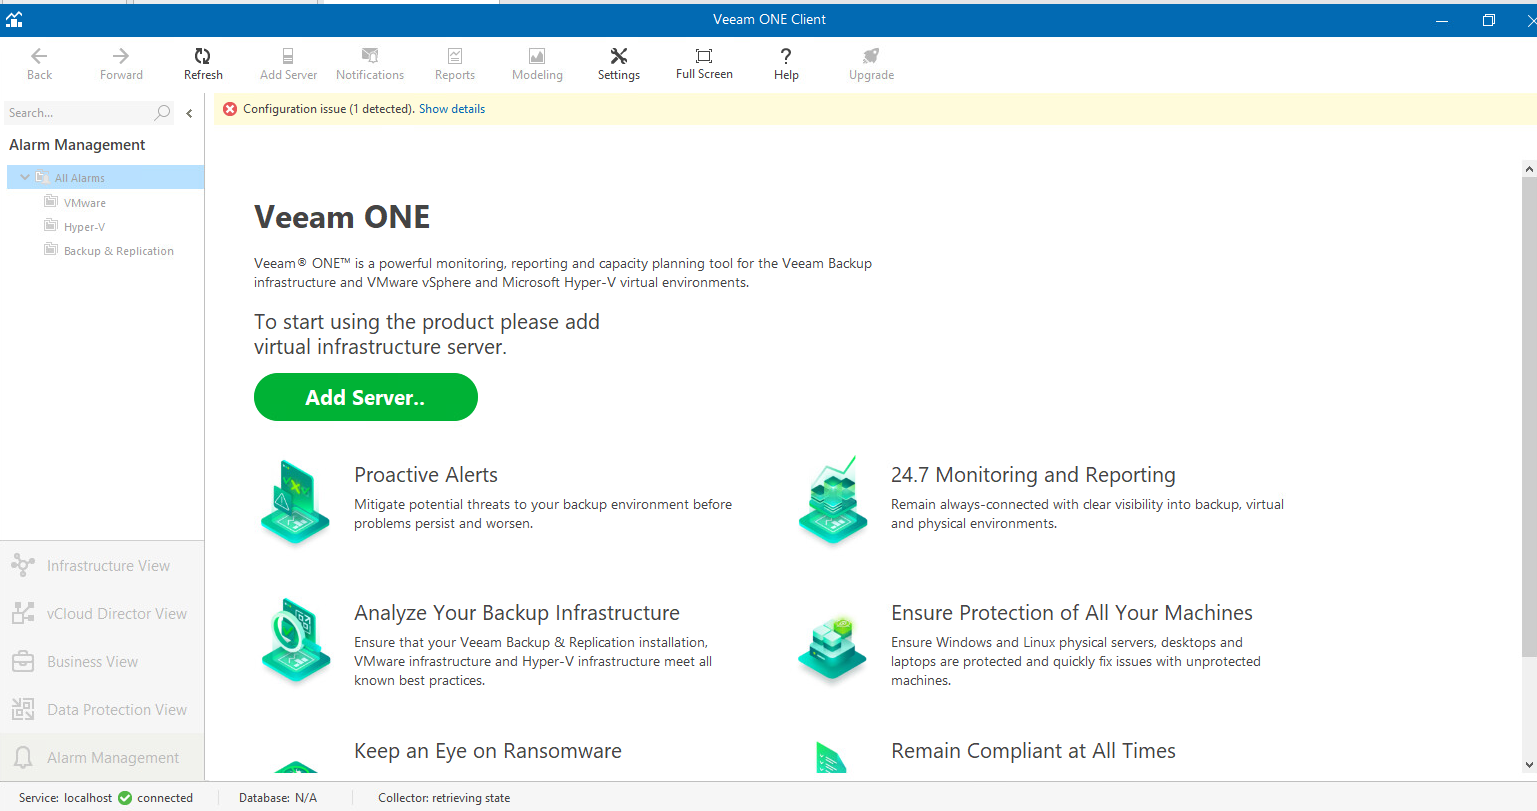Screen dimensions: 1537x811
Task: Click the Proactive Alerts heading
Action: tap(426, 475)
